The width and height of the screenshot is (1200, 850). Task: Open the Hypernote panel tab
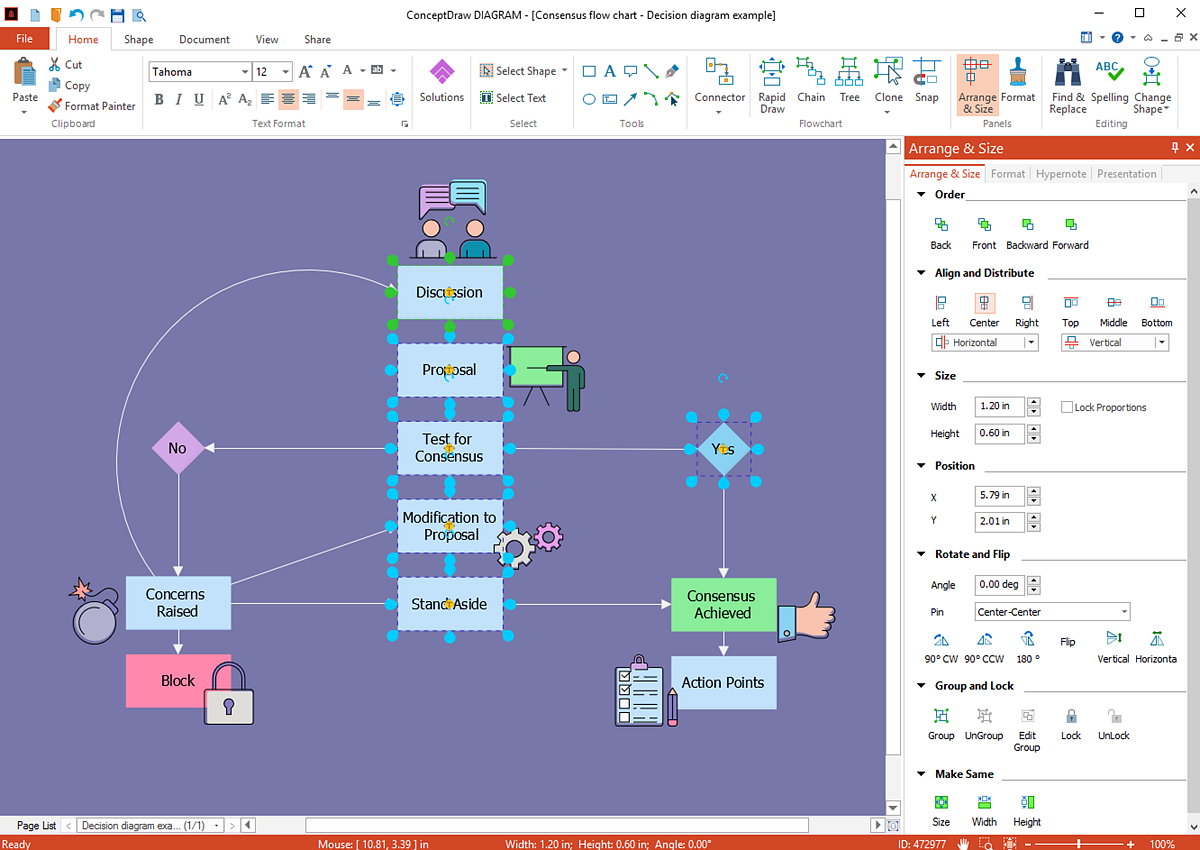point(1061,174)
